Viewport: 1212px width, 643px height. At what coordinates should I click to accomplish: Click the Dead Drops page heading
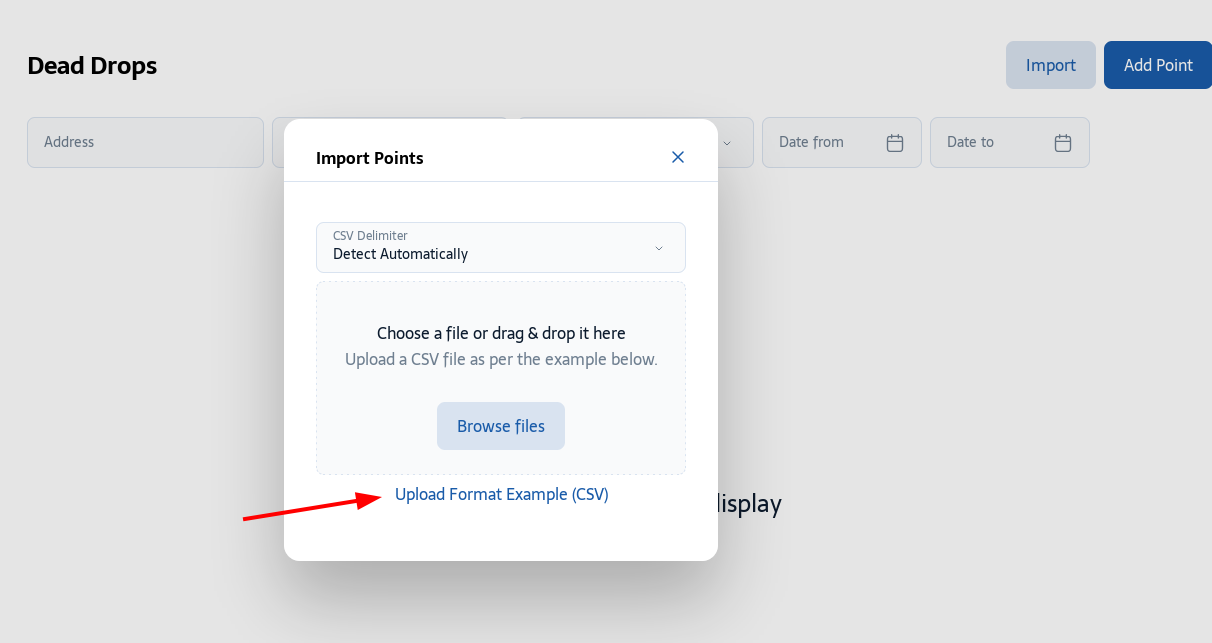92,66
